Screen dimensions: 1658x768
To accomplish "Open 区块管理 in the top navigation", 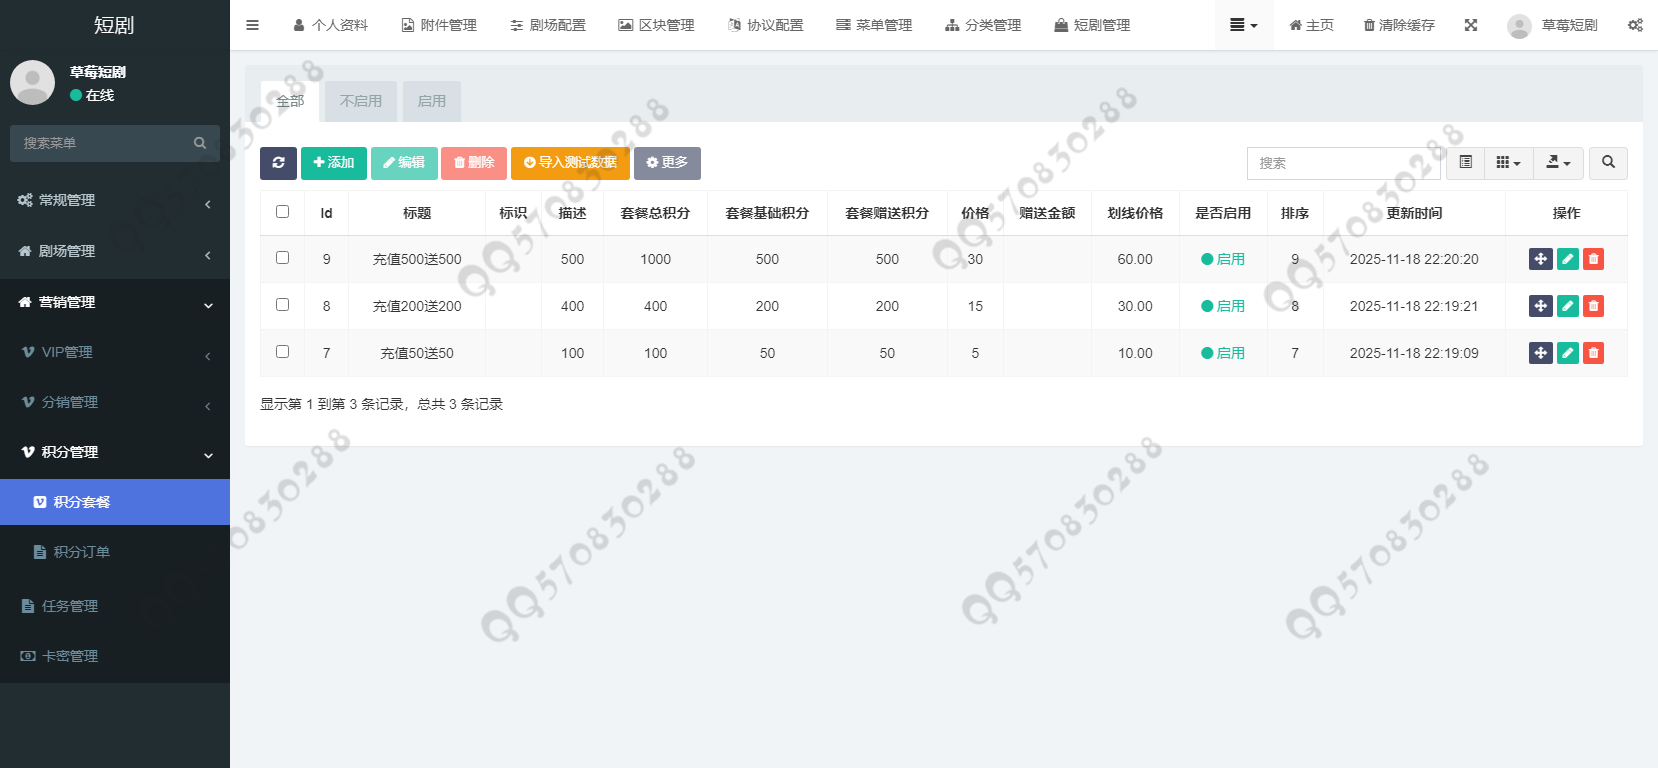I will click(x=657, y=25).
